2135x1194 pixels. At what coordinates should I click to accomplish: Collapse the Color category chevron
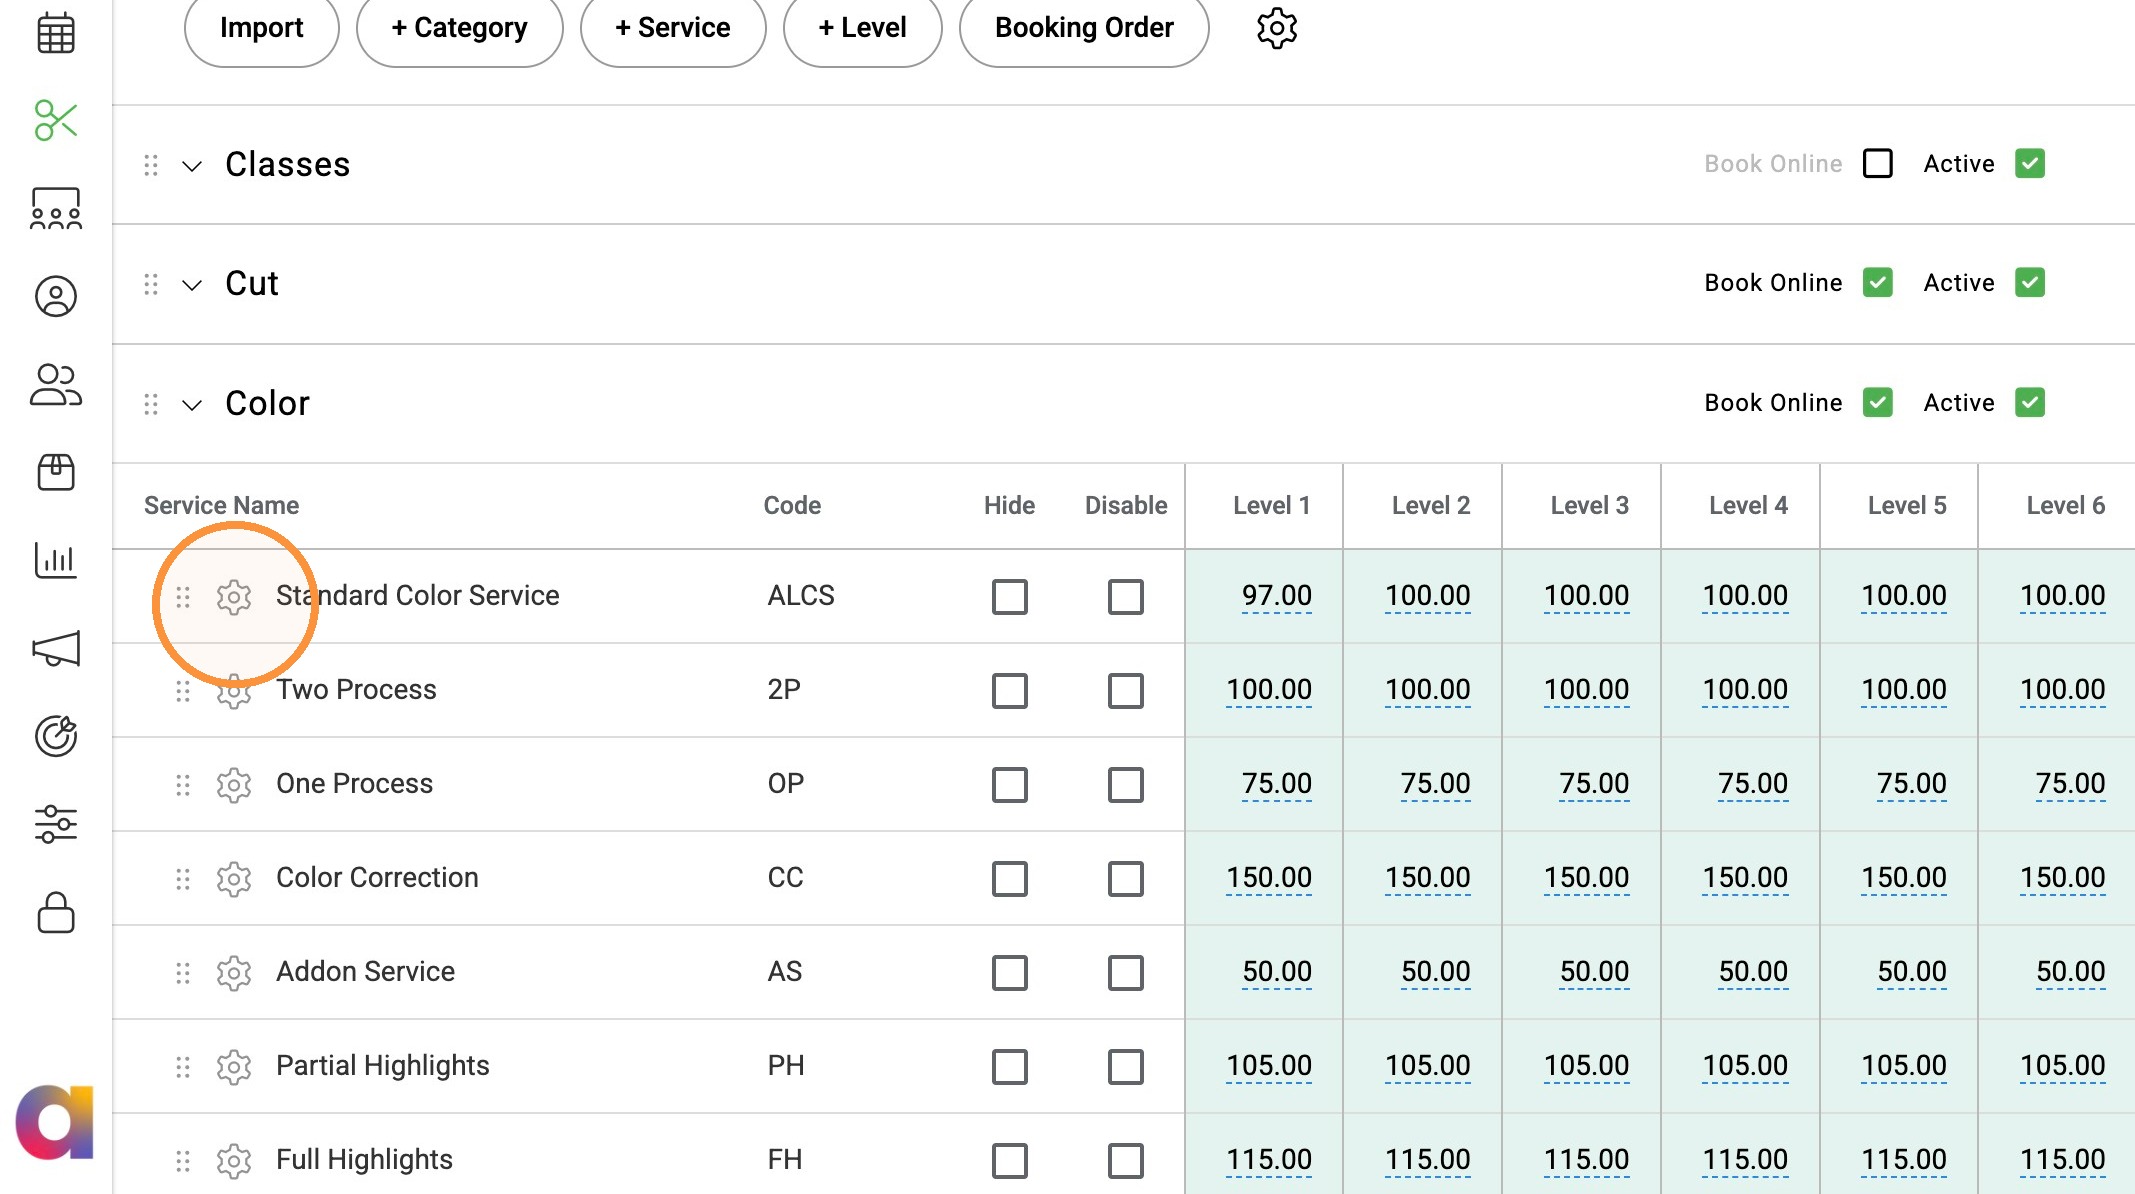[192, 405]
